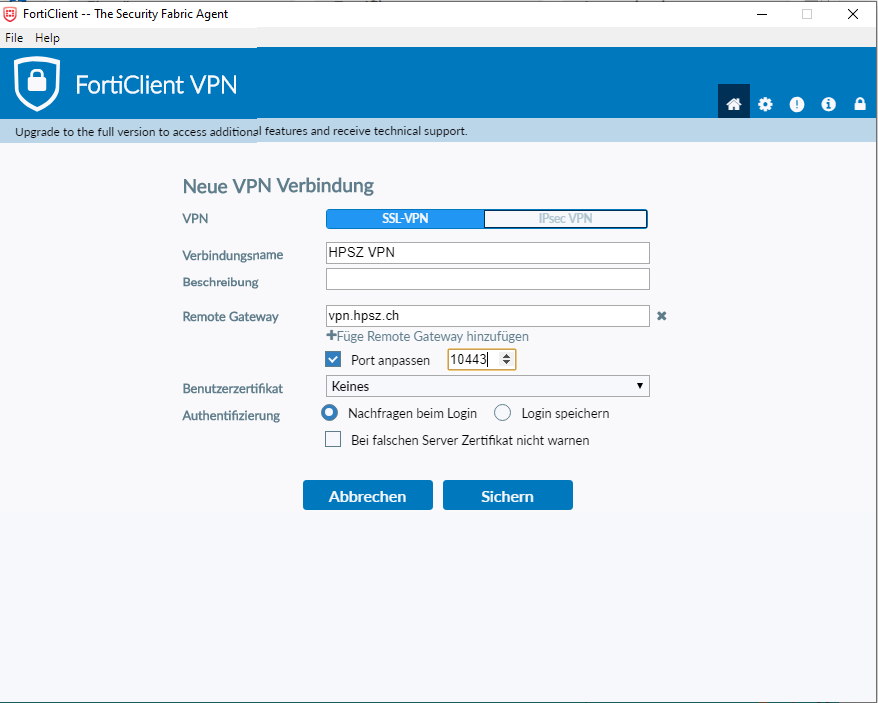Remove remote gateway with the X icon
This screenshot has width=878, height=703.
coord(661,316)
